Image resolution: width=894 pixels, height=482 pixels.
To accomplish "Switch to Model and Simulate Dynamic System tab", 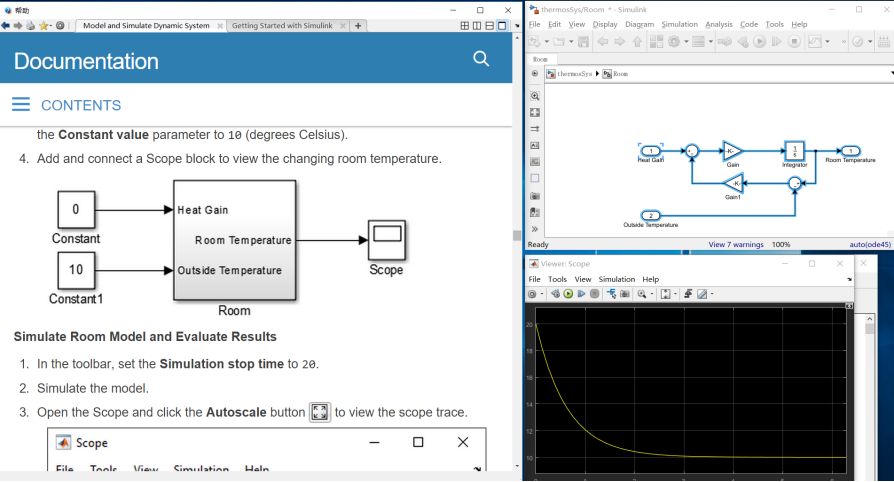I will point(146,26).
